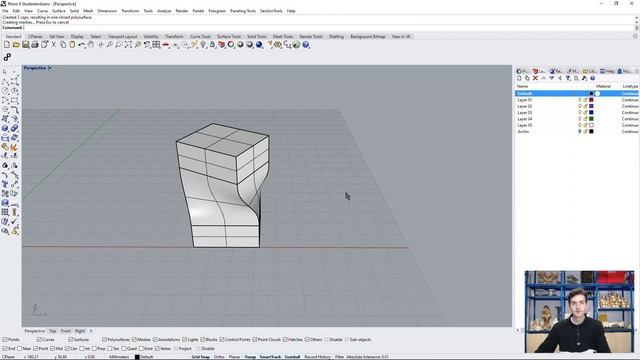Toggle the Points selection filter checkbox
Image resolution: width=640 pixels, height=360 pixels.
point(5,340)
